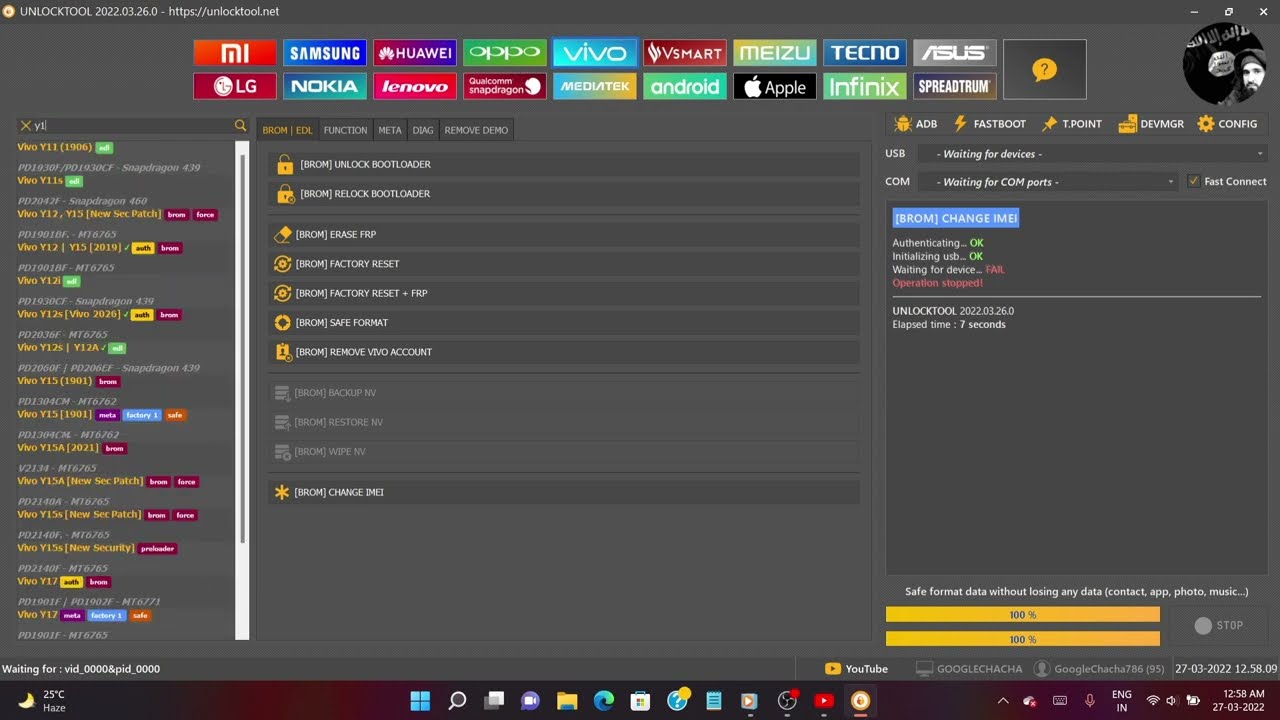1280x720 pixels.
Task: Open Microsoft Edge from taskbar
Action: [604, 700]
